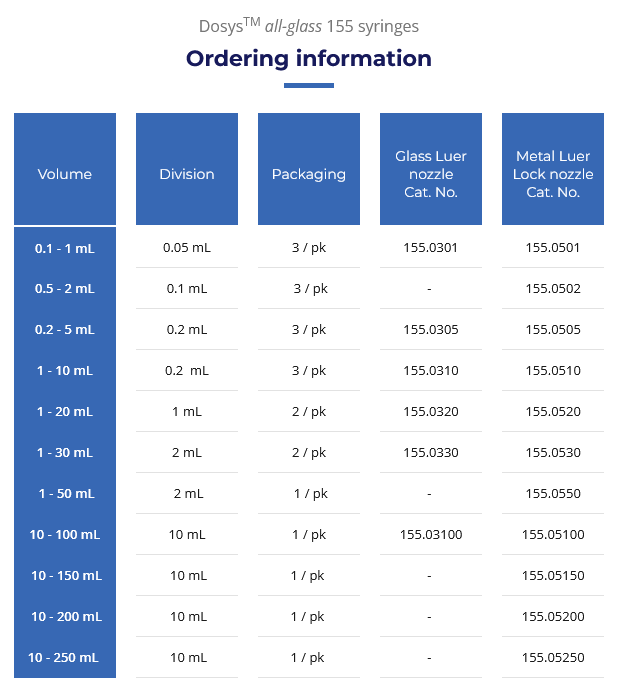The image size is (629, 689).
Task: Click the Division column header
Action: tap(187, 174)
